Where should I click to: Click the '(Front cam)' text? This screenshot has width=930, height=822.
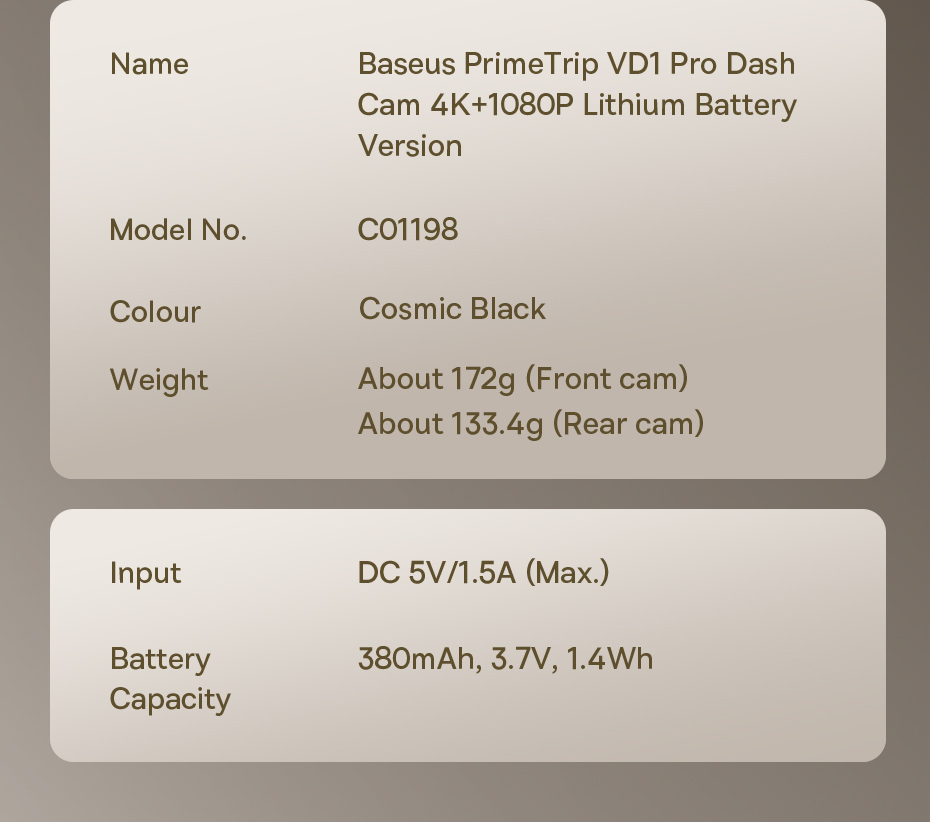tap(606, 379)
